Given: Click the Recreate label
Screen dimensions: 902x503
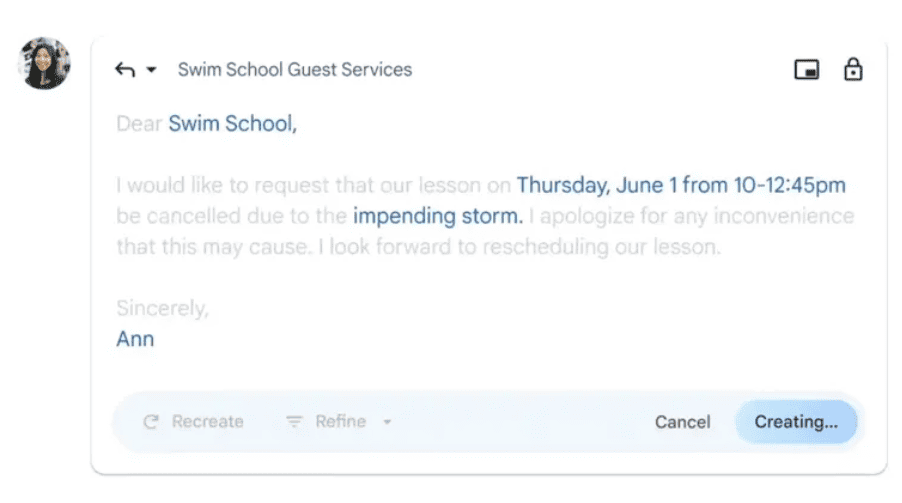Looking at the screenshot, I should [x=208, y=422].
